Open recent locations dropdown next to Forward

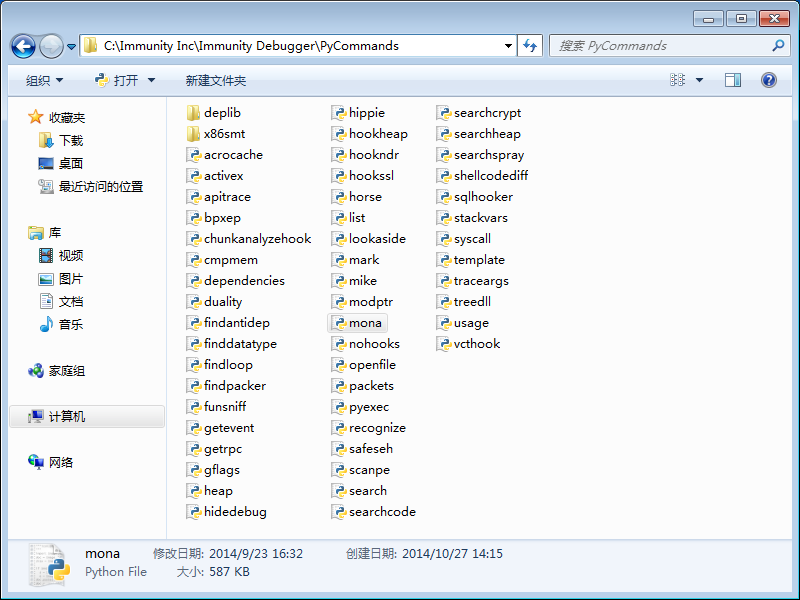(71, 47)
